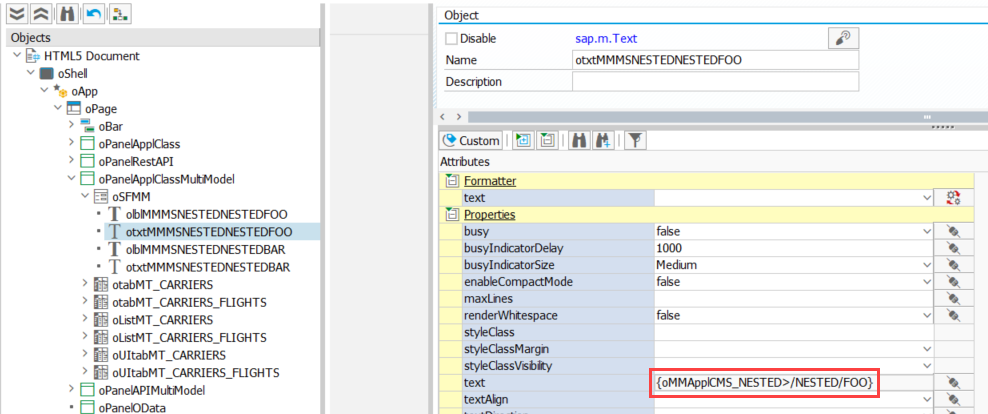Click binding plug icon for enableCompactMode
Viewport: 988px width, 414px height.
tap(953, 282)
